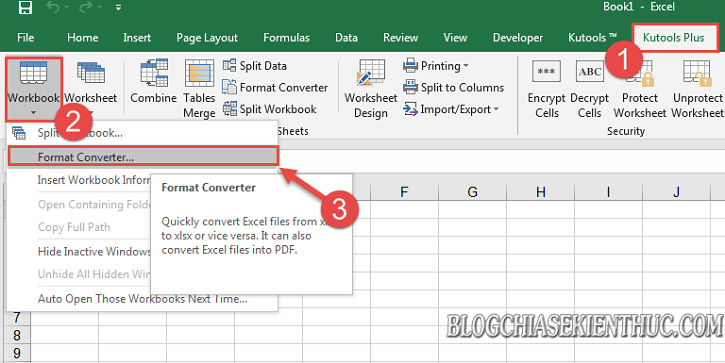Switch to the Insert tab
Viewport: 725px width, 363px height.
[137, 37]
